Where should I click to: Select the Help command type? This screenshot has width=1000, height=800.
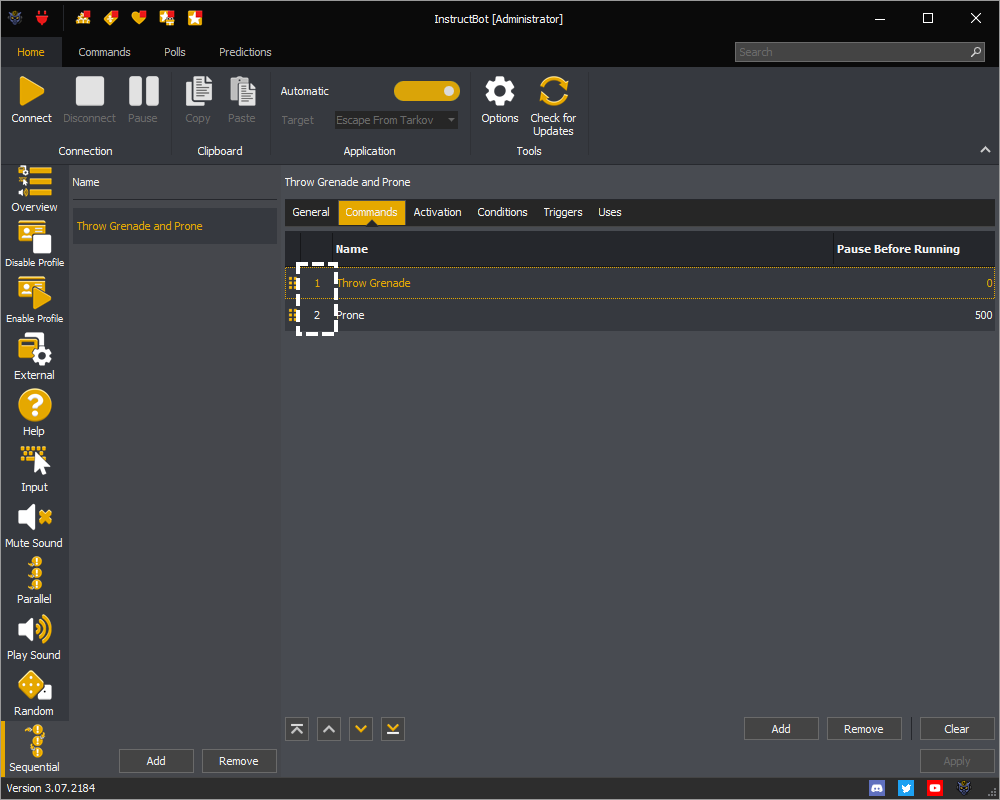pyautogui.click(x=34, y=412)
